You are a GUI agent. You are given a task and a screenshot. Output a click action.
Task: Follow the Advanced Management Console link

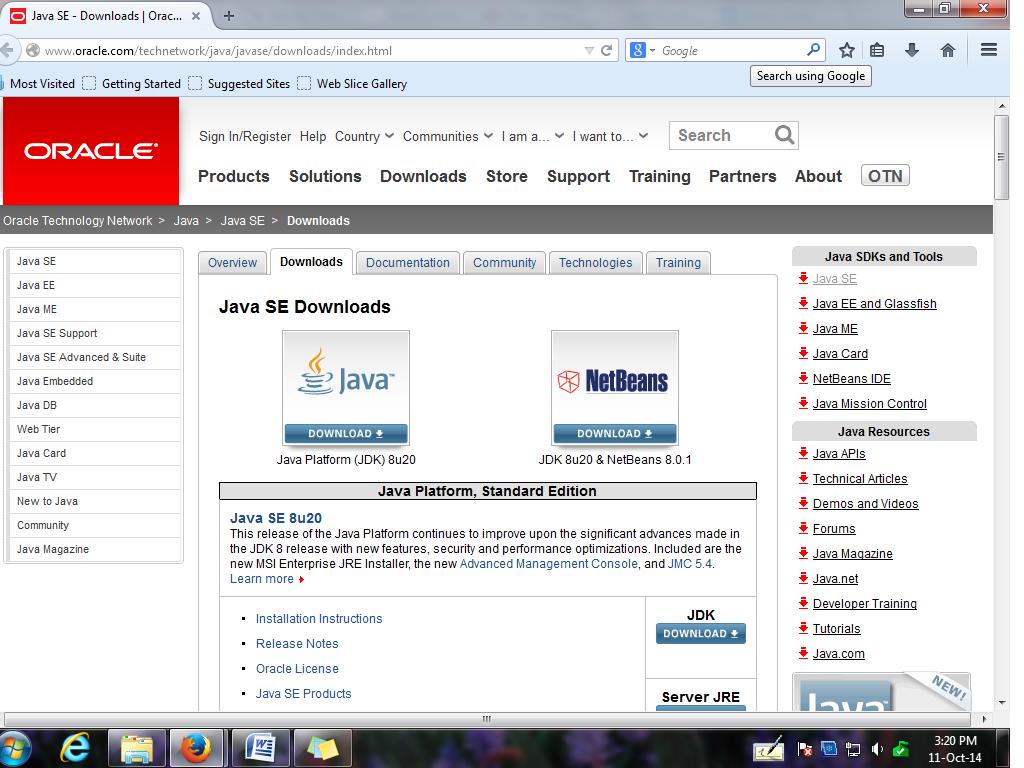click(549, 564)
